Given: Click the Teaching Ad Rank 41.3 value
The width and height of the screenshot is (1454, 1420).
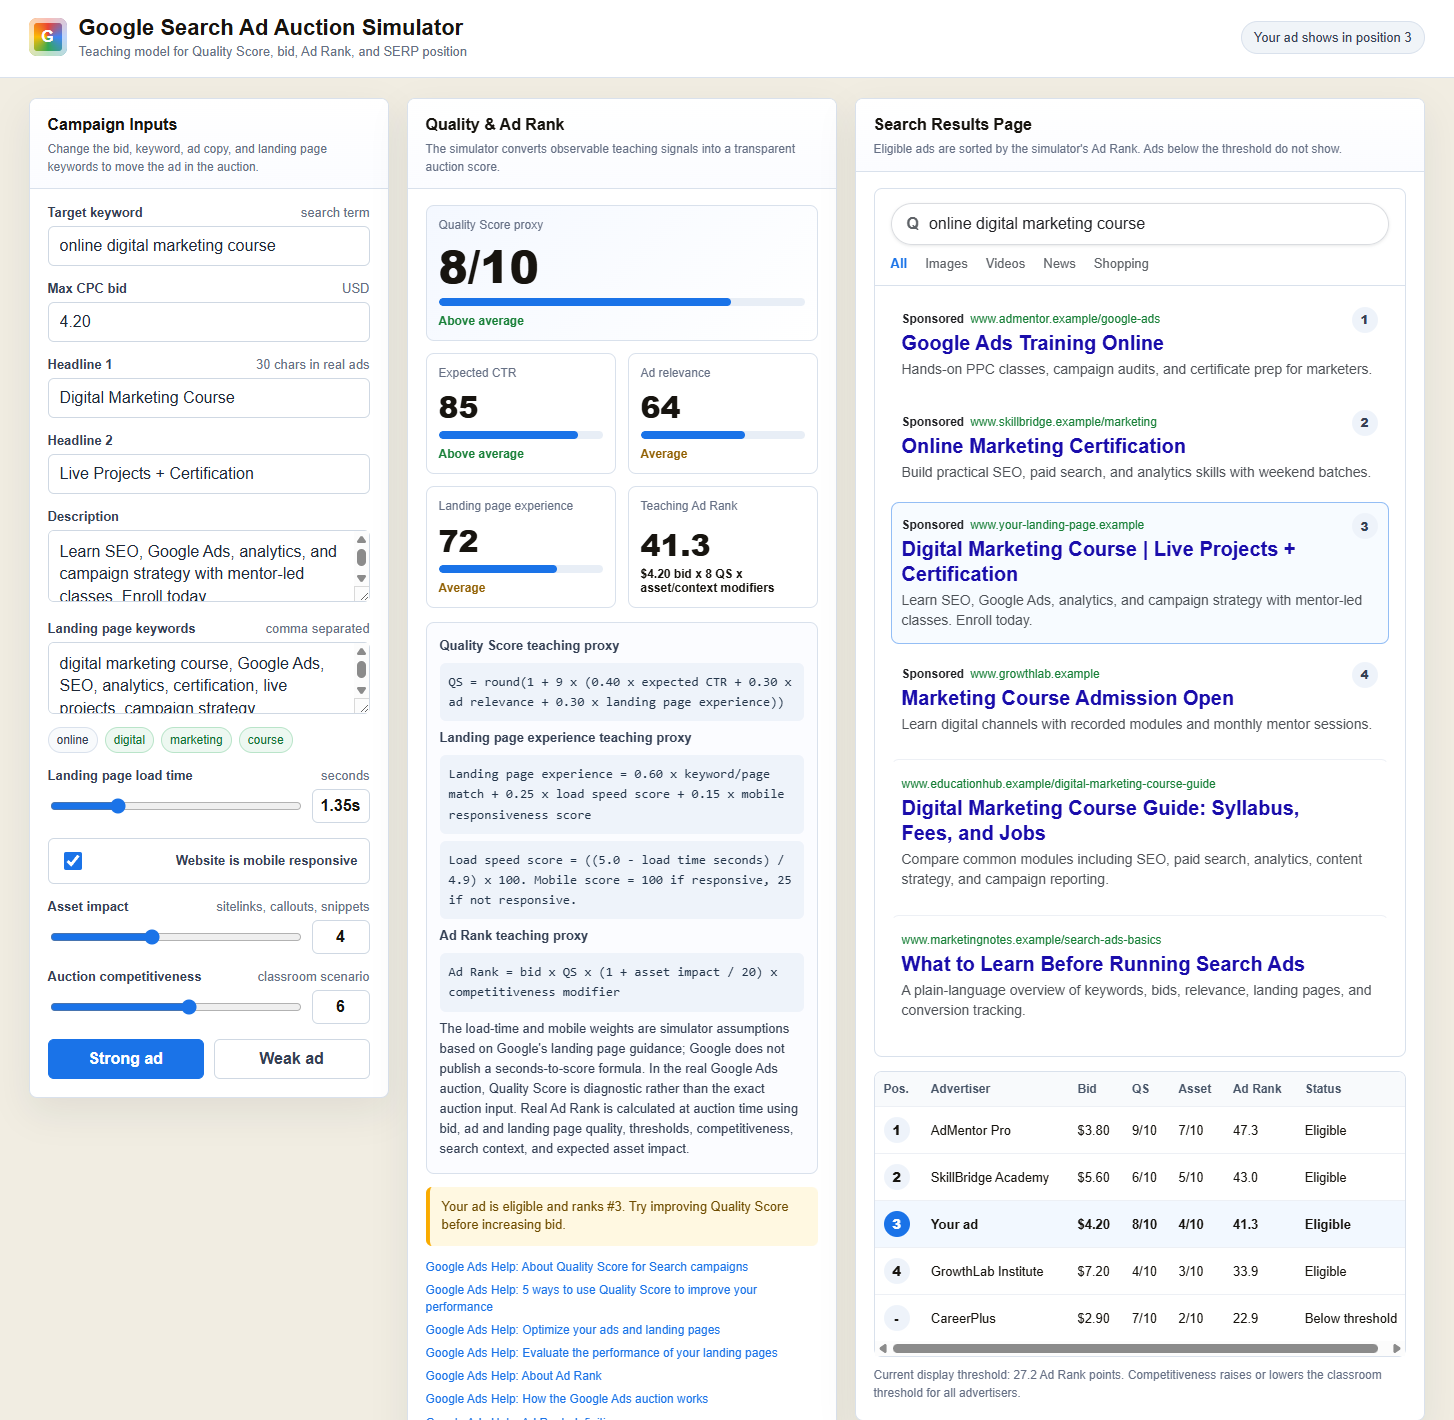Looking at the screenshot, I should [675, 545].
